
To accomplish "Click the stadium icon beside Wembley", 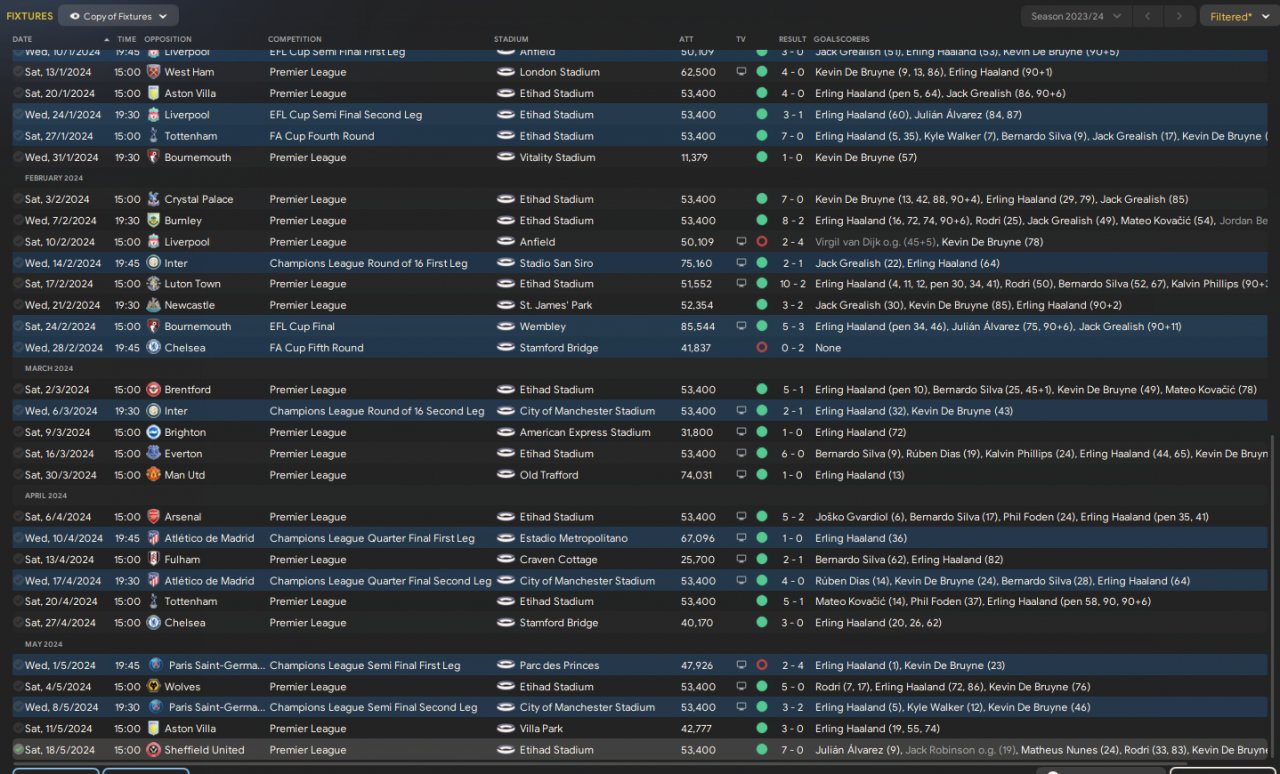I will tap(505, 326).
